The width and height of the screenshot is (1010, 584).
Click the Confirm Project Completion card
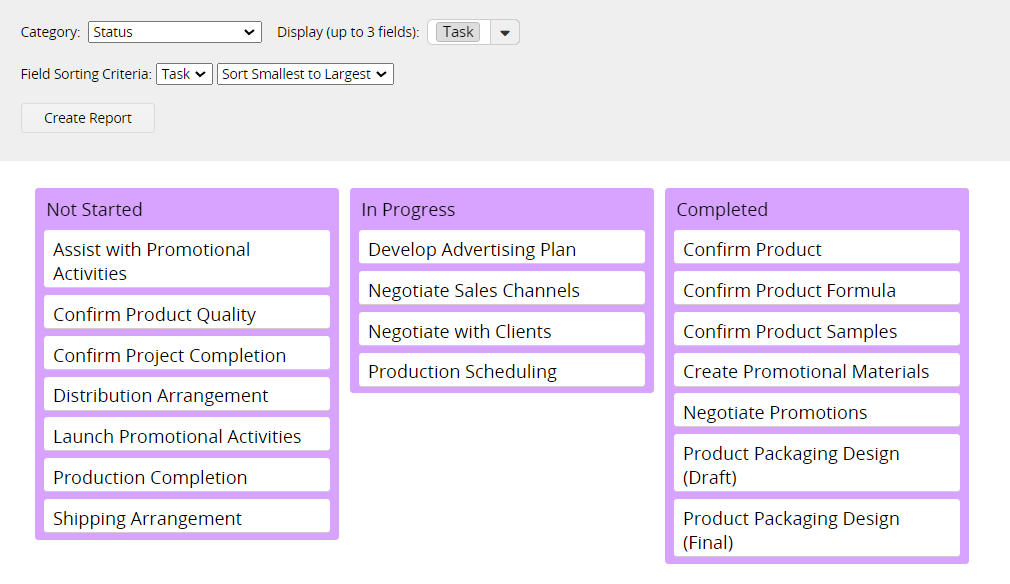coord(187,355)
